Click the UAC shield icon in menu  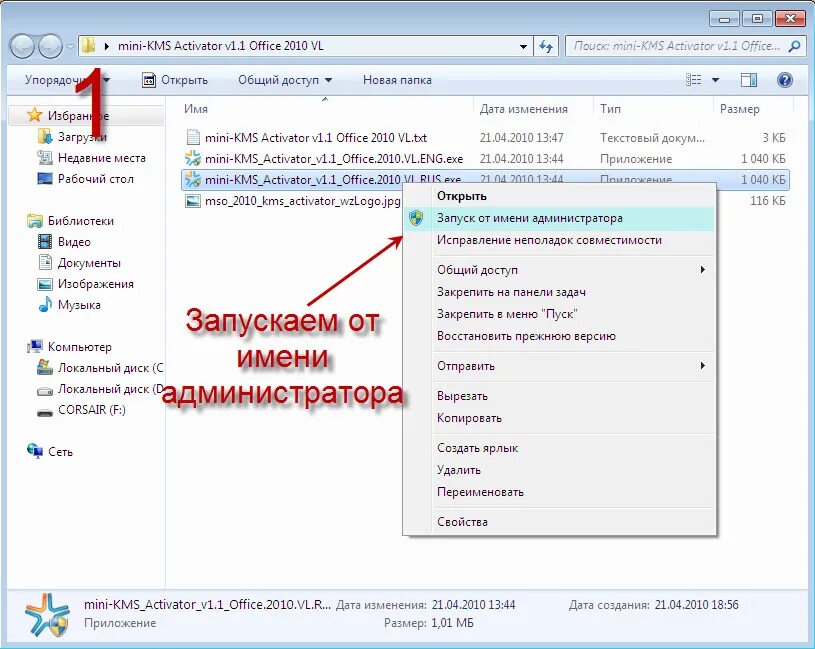(x=416, y=218)
